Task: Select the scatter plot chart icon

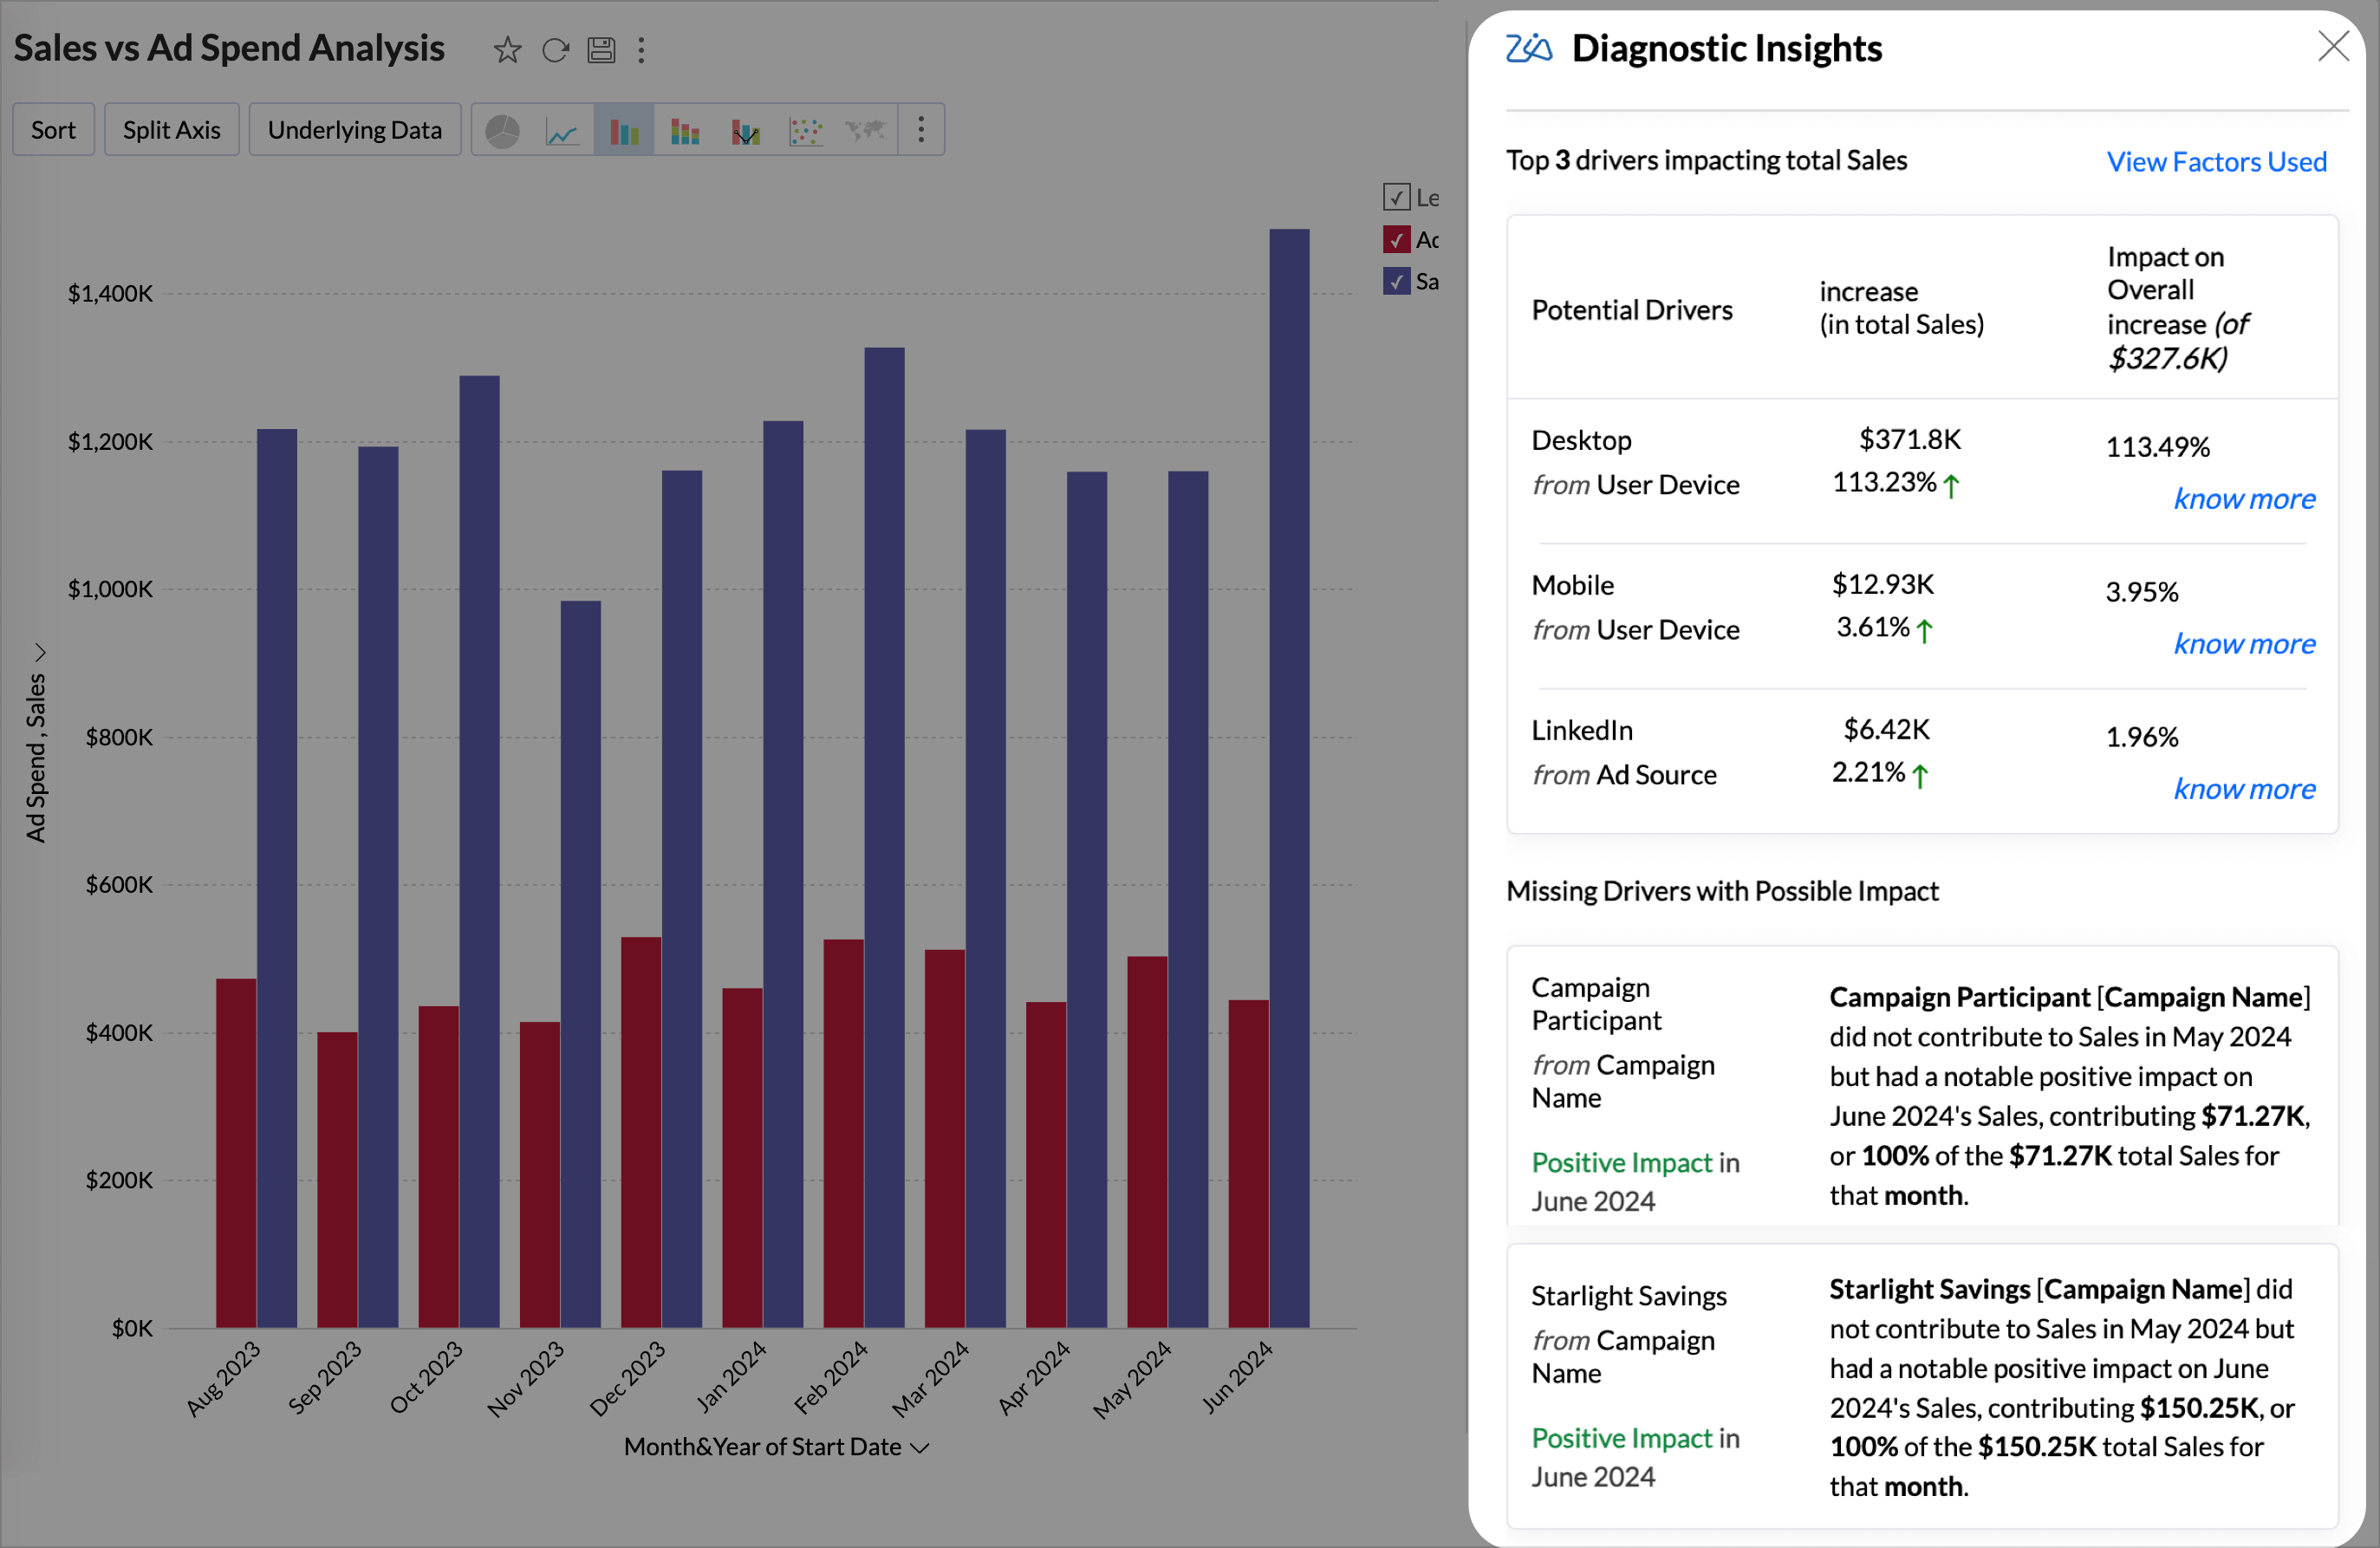Action: point(805,131)
